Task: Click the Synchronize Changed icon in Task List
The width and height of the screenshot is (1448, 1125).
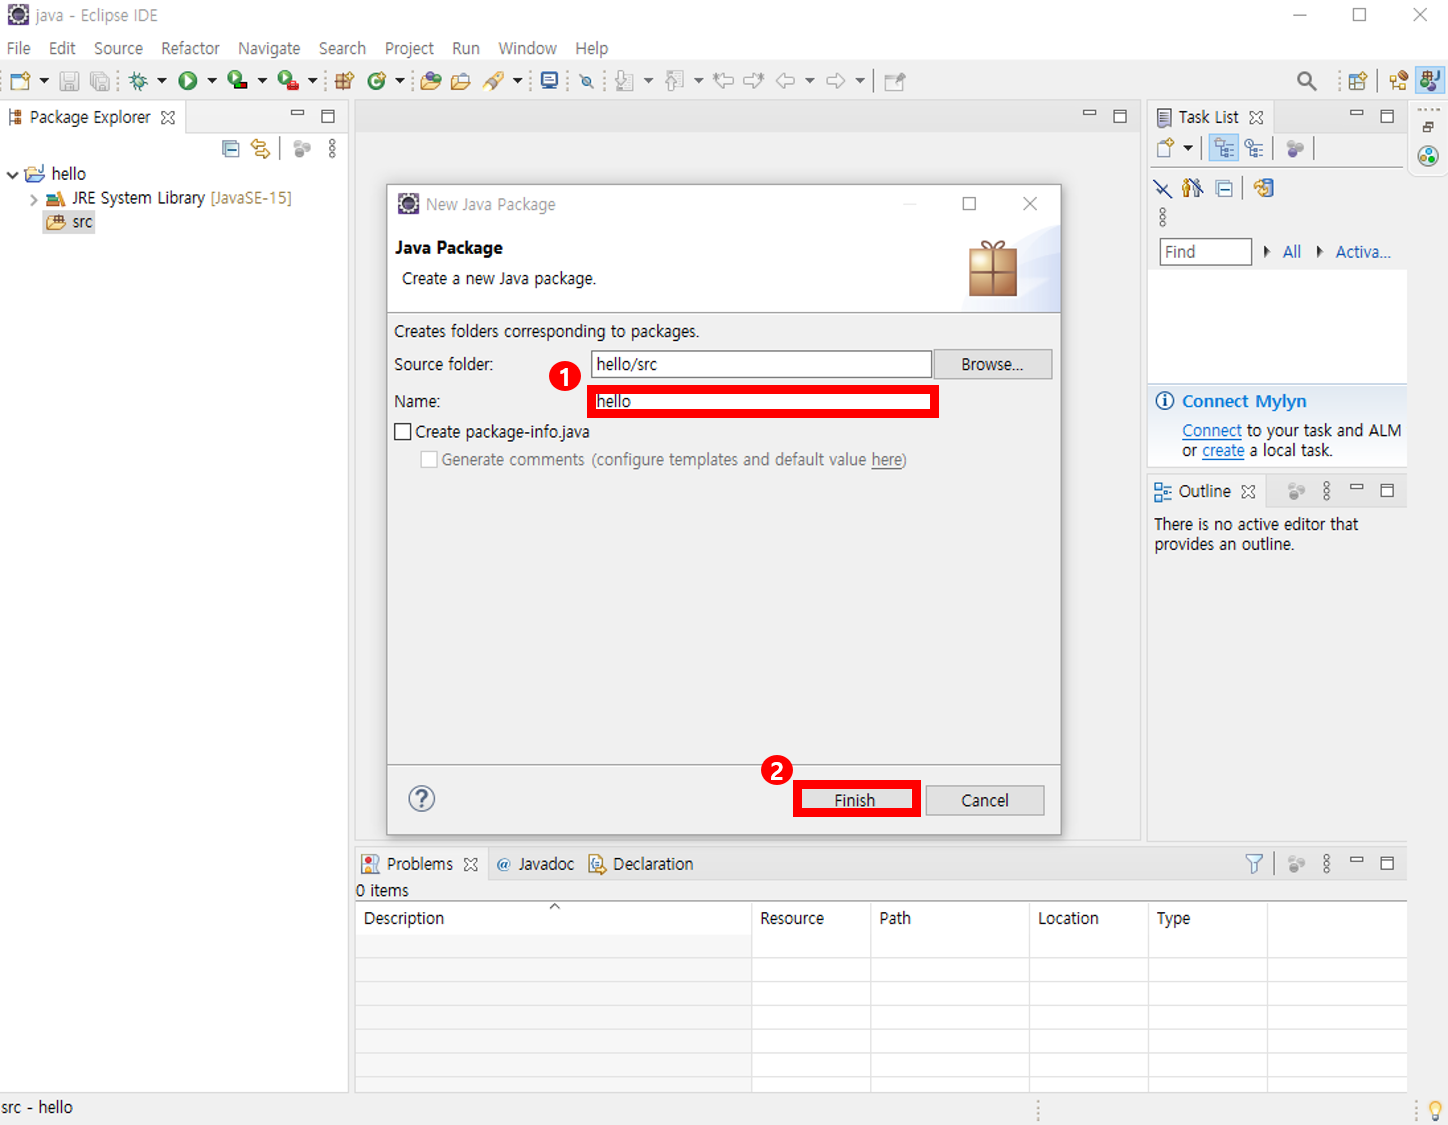Action: click(1264, 188)
